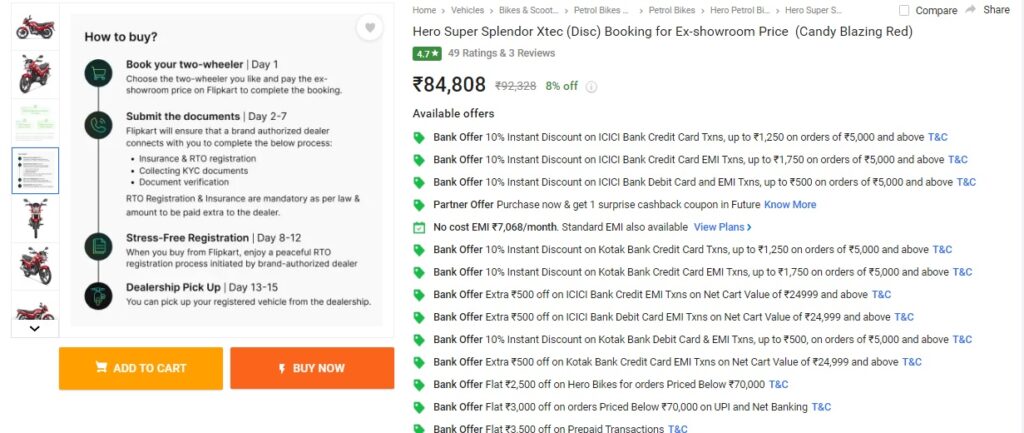Open View Plans EMI options
This screenshot has width=1024, height=433.
click(722, 227)
